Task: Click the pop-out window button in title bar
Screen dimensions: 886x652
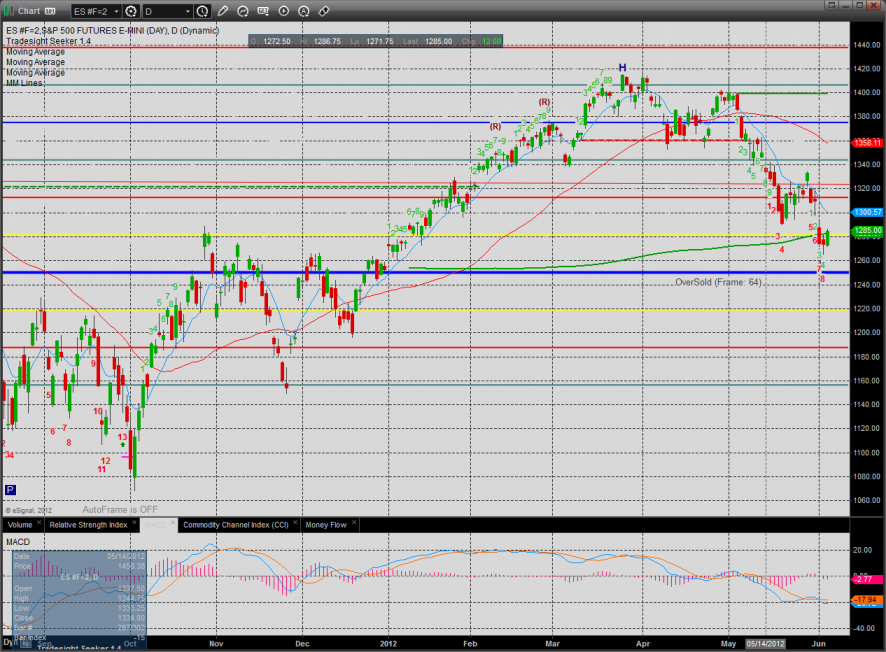Action: tap(831, 5)
